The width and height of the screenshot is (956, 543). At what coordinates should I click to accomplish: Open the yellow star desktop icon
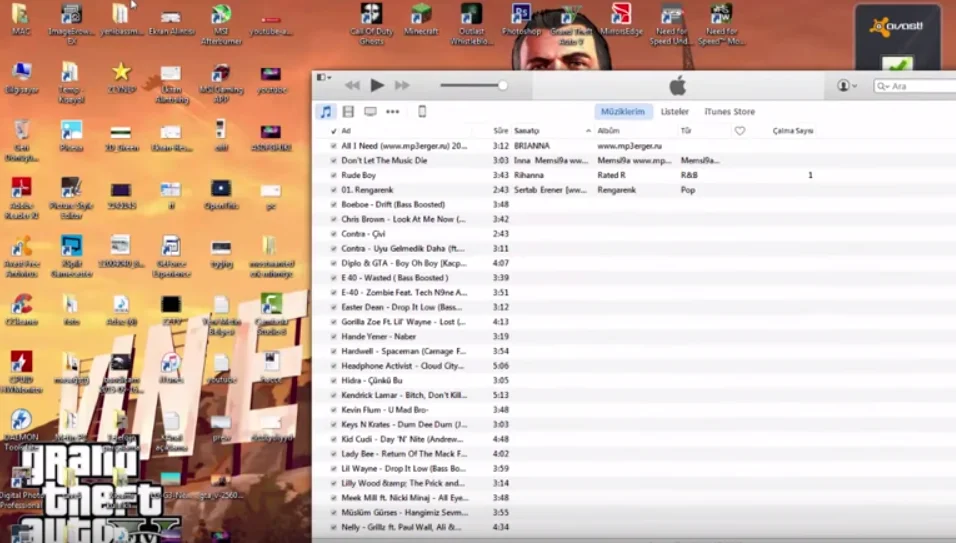click(x=121, y=77)
